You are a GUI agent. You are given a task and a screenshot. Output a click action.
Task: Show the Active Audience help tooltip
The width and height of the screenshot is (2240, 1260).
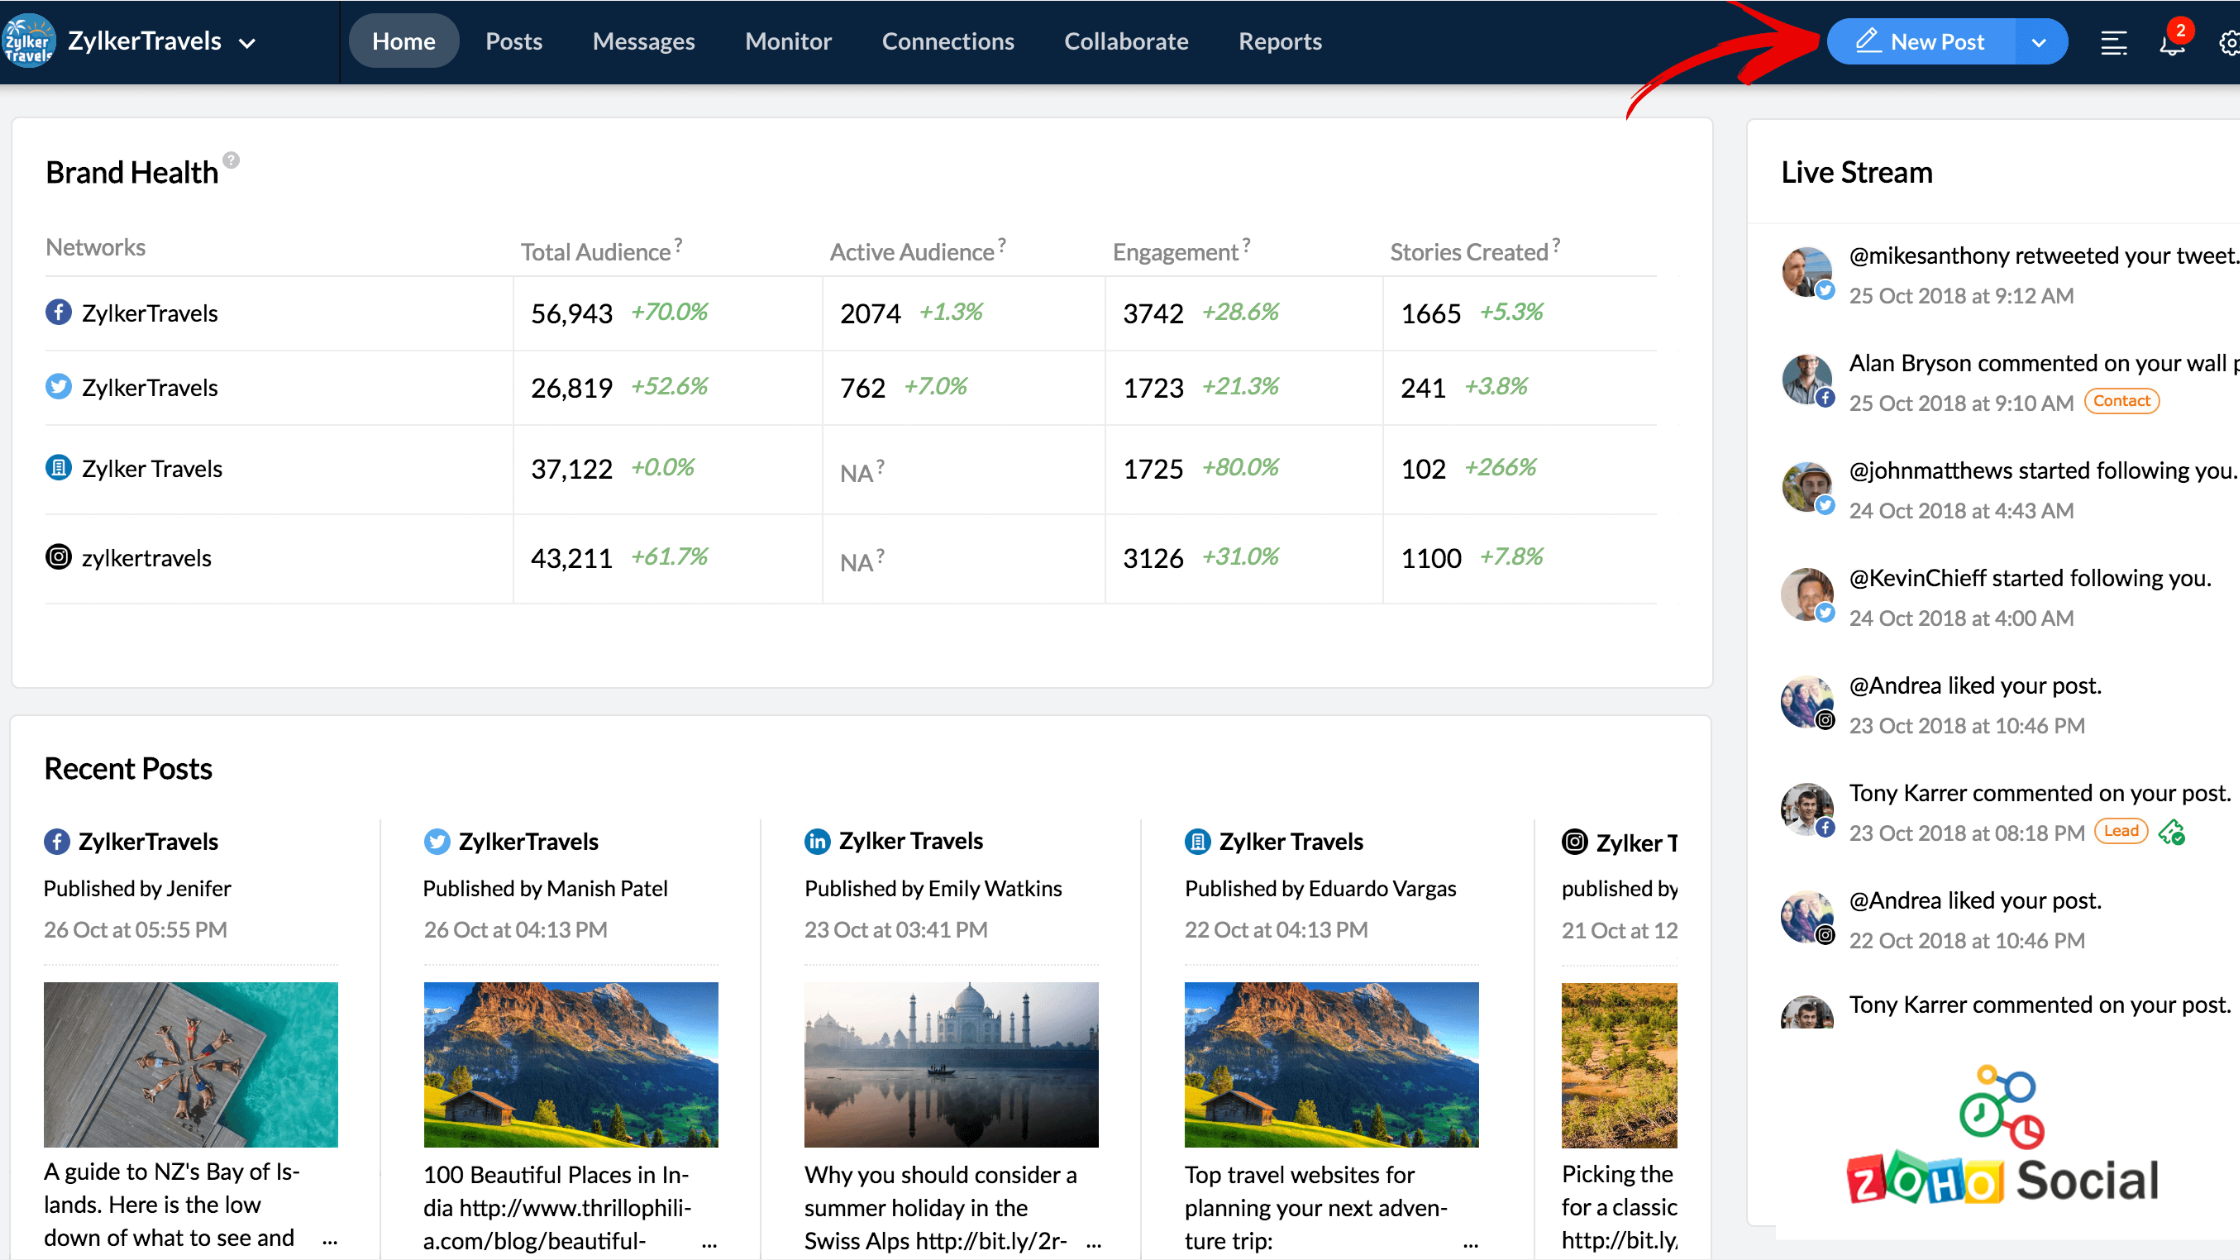coord(1002,243)
